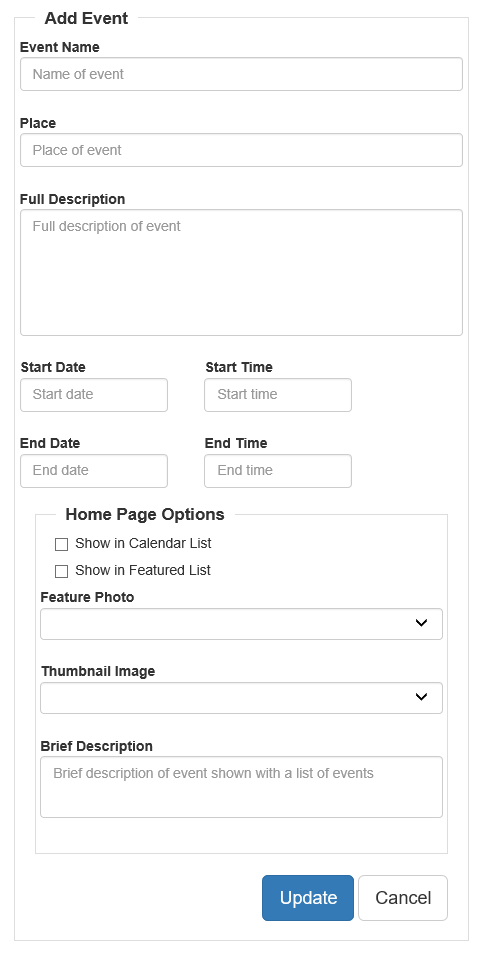Open the Feature Photo dropdown
This screenshot has width=482, height=955.
click(x=241, y=624)
